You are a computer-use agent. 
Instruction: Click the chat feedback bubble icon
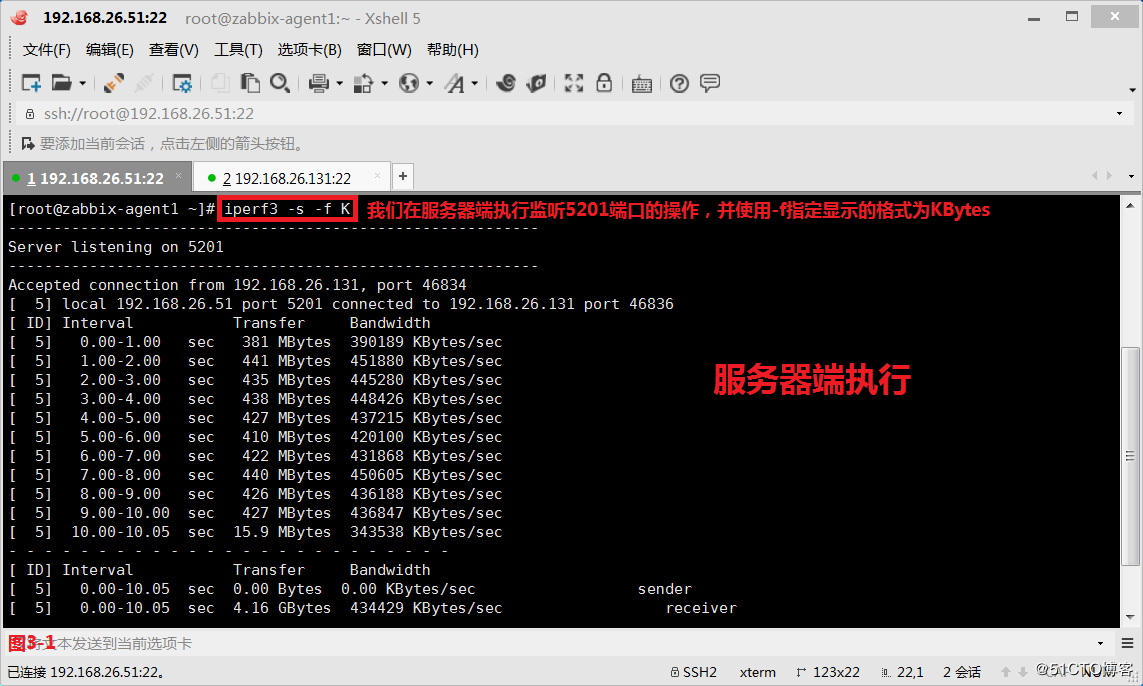pyautogui.click(x=710, y=83)
